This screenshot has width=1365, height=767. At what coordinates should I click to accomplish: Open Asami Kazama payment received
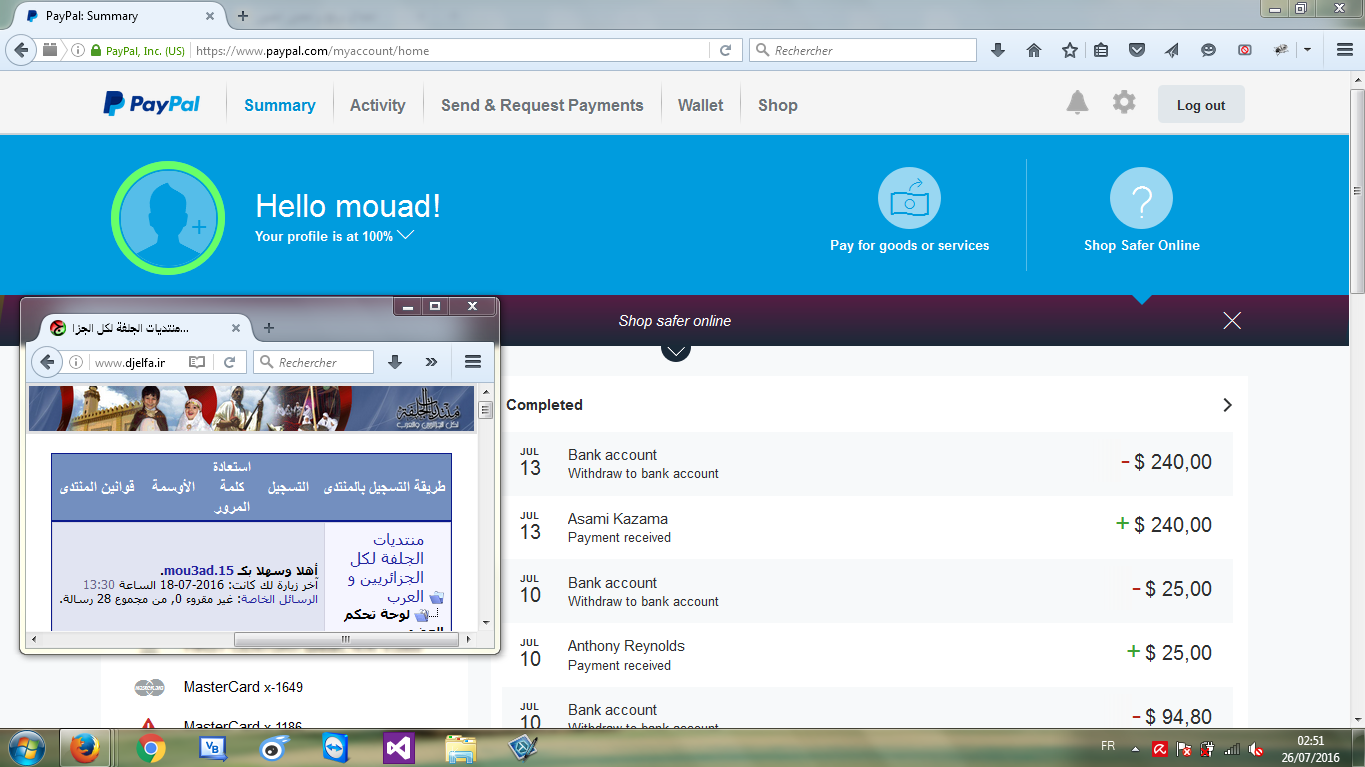coord(867,527)
